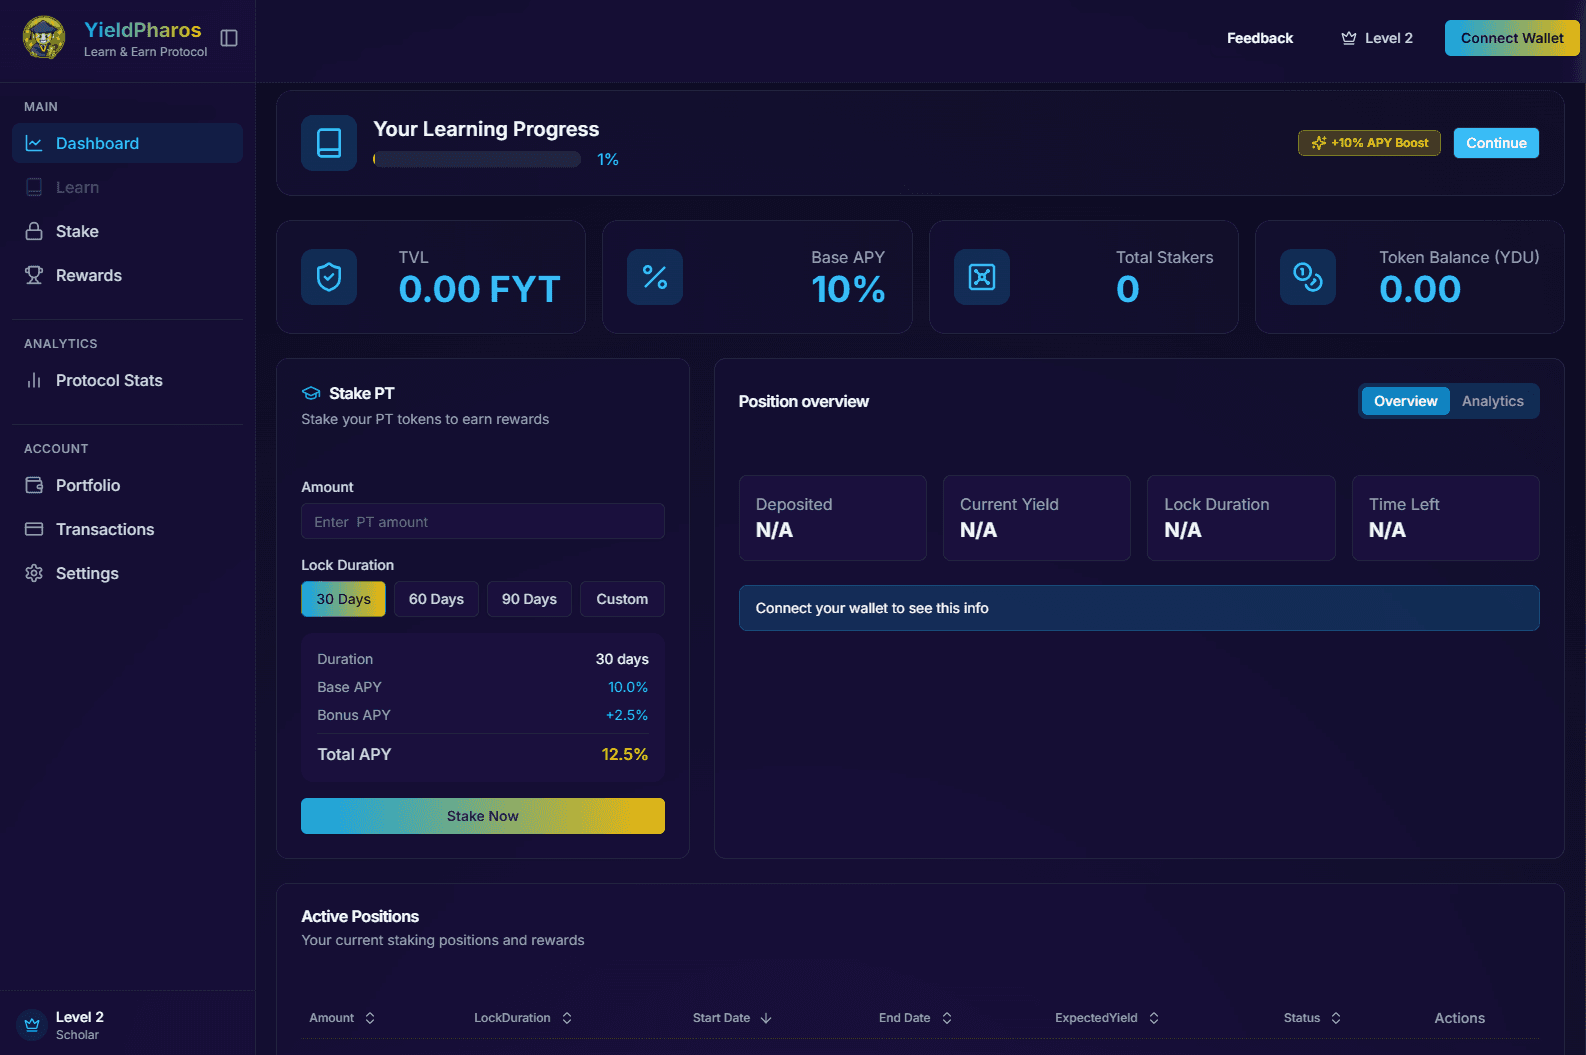Click the YieldPharos logo avatar
Image resolution: width=1586 pixels, height=1055 pixels.
(44, 38)
